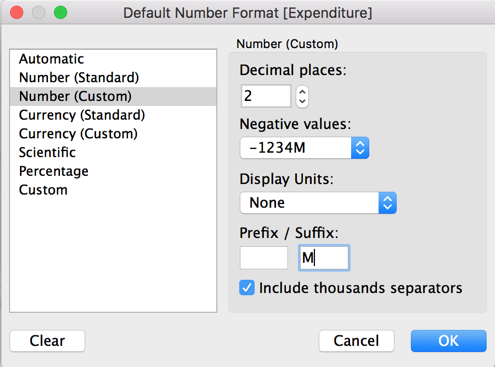The width and height of the screenshot is (495, 367).
Task: Select Scientific format option
Action: point(113,152)
